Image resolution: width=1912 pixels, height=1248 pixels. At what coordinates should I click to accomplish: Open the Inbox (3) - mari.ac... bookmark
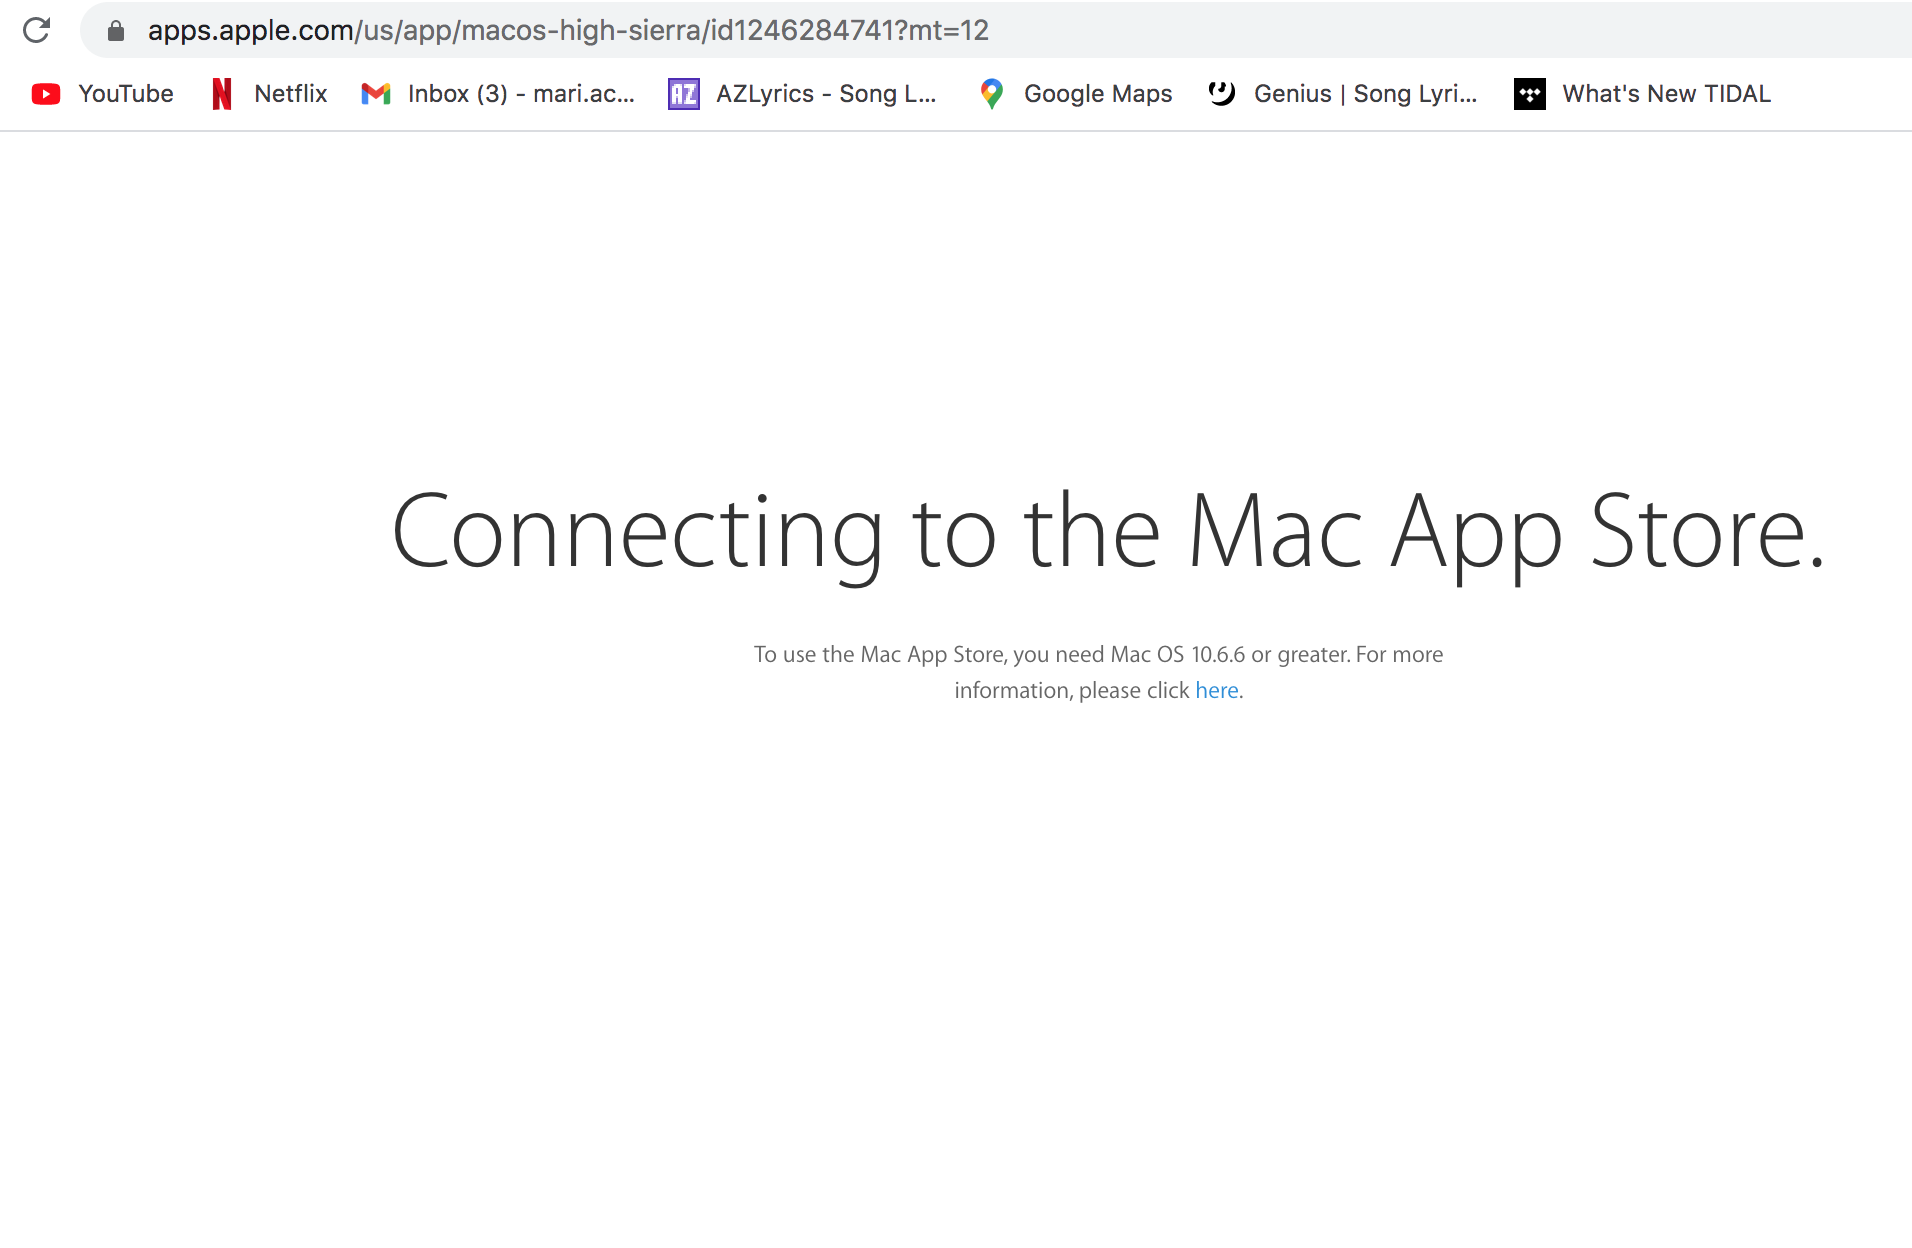tap(521, 93)
